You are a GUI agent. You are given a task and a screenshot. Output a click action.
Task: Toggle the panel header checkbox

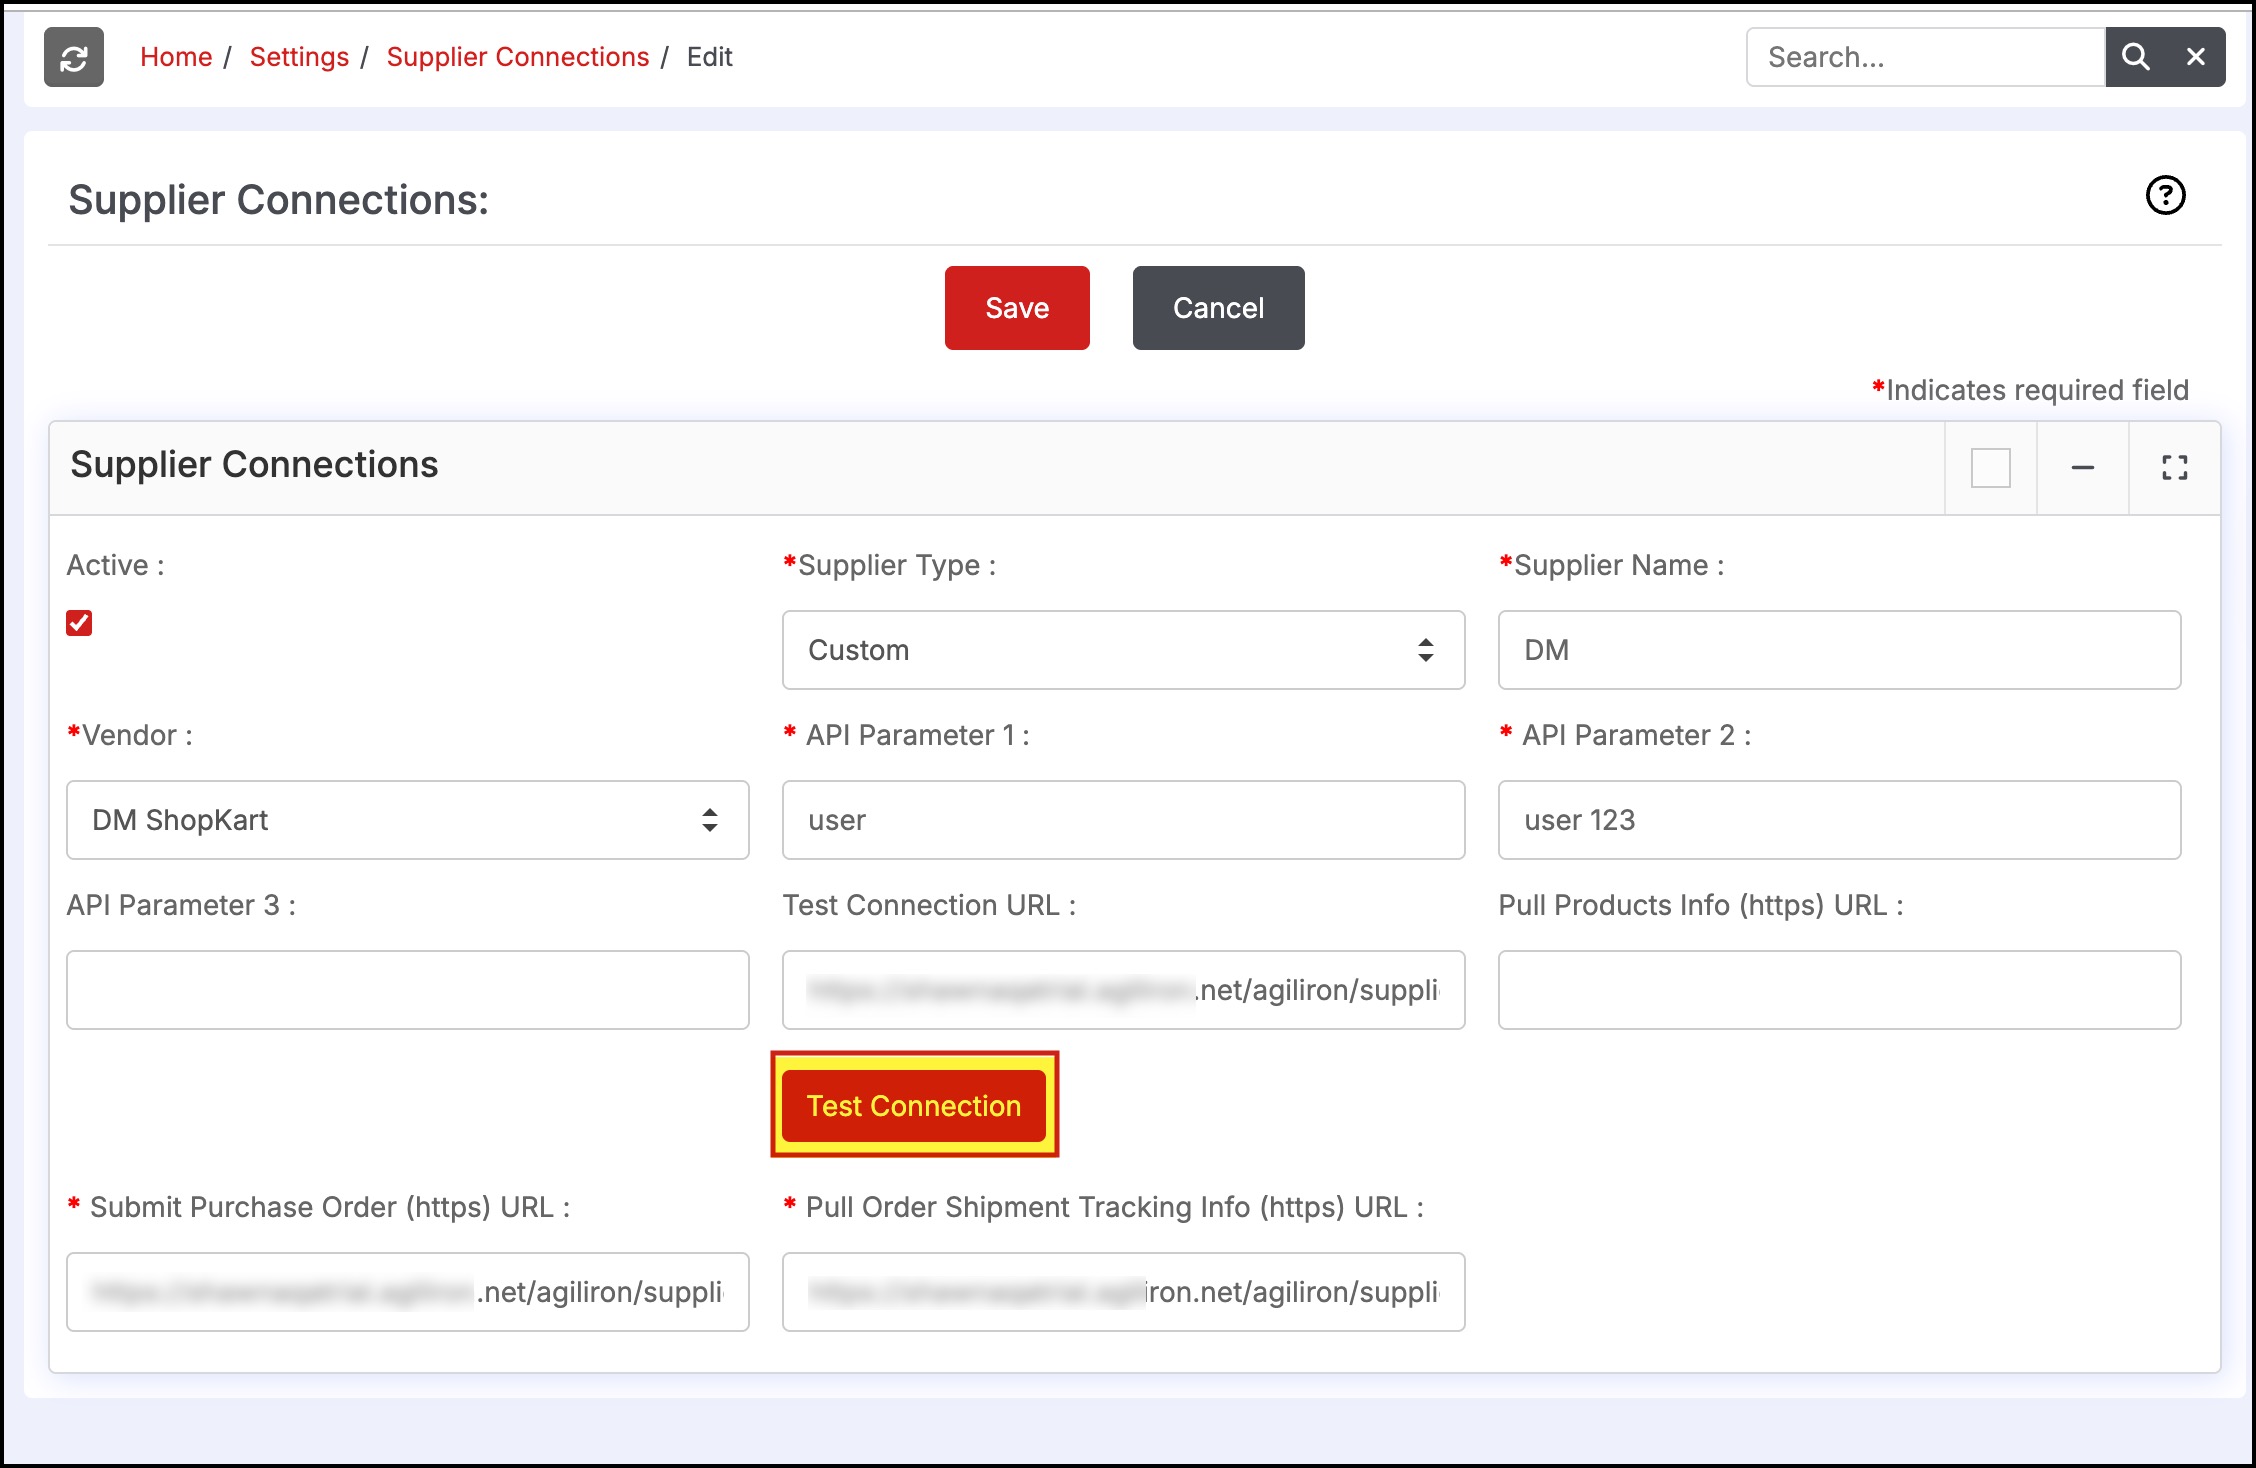(1990, 468)
